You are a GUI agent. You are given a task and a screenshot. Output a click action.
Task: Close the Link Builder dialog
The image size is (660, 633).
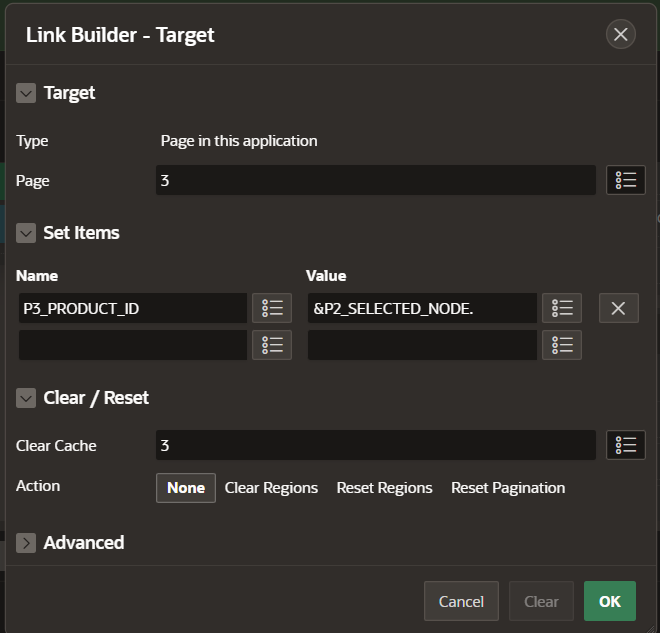pyautogui.click(x=620, y=35)
